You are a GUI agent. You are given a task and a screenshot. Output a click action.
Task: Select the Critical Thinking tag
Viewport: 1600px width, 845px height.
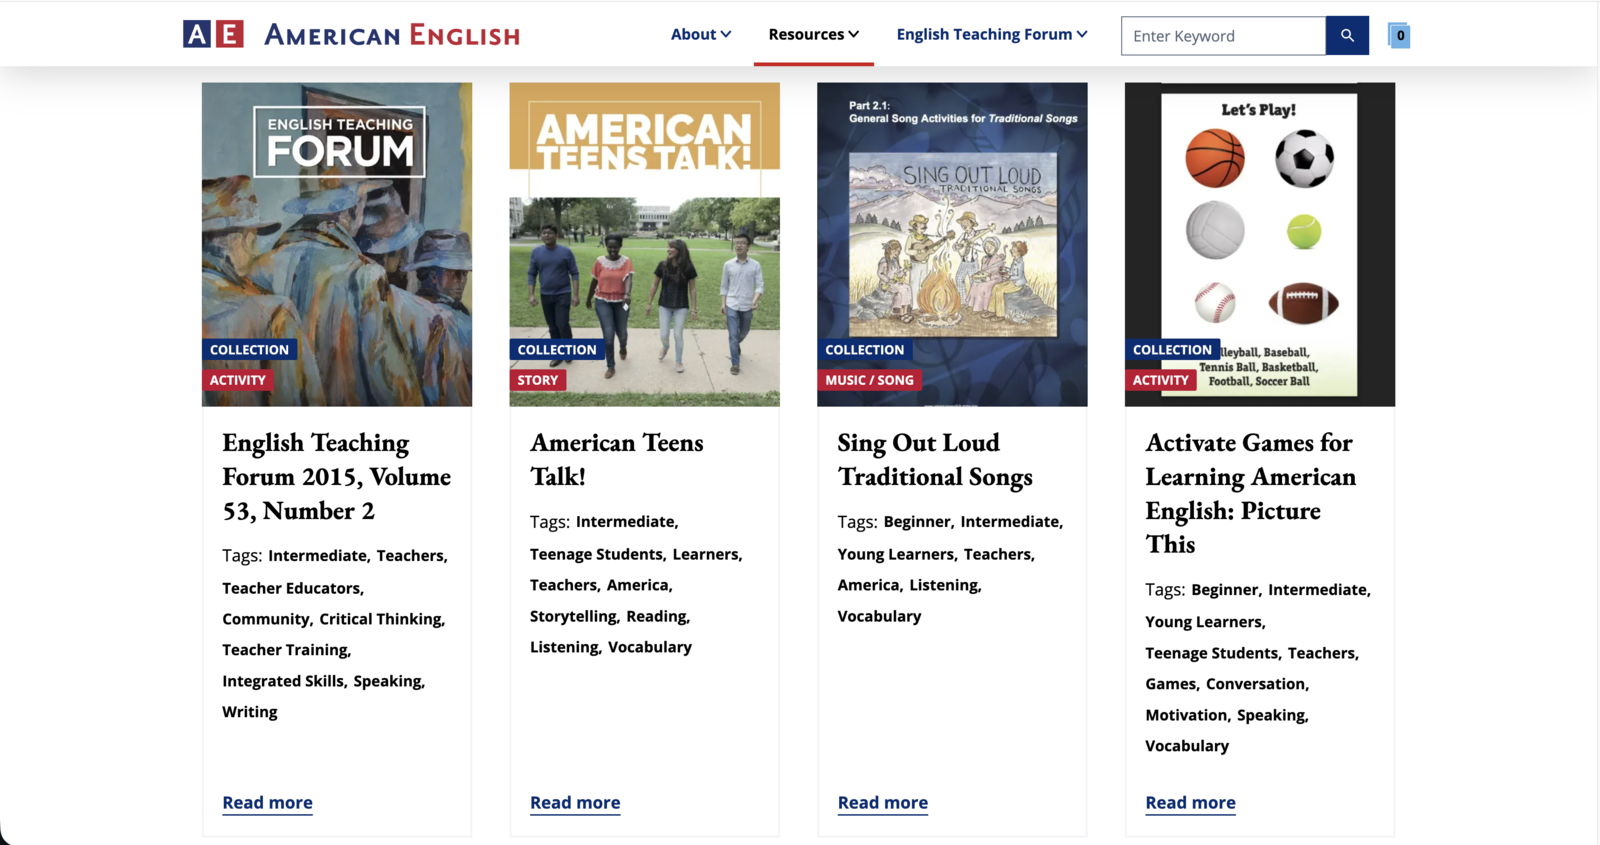click(x=380, y=619)
